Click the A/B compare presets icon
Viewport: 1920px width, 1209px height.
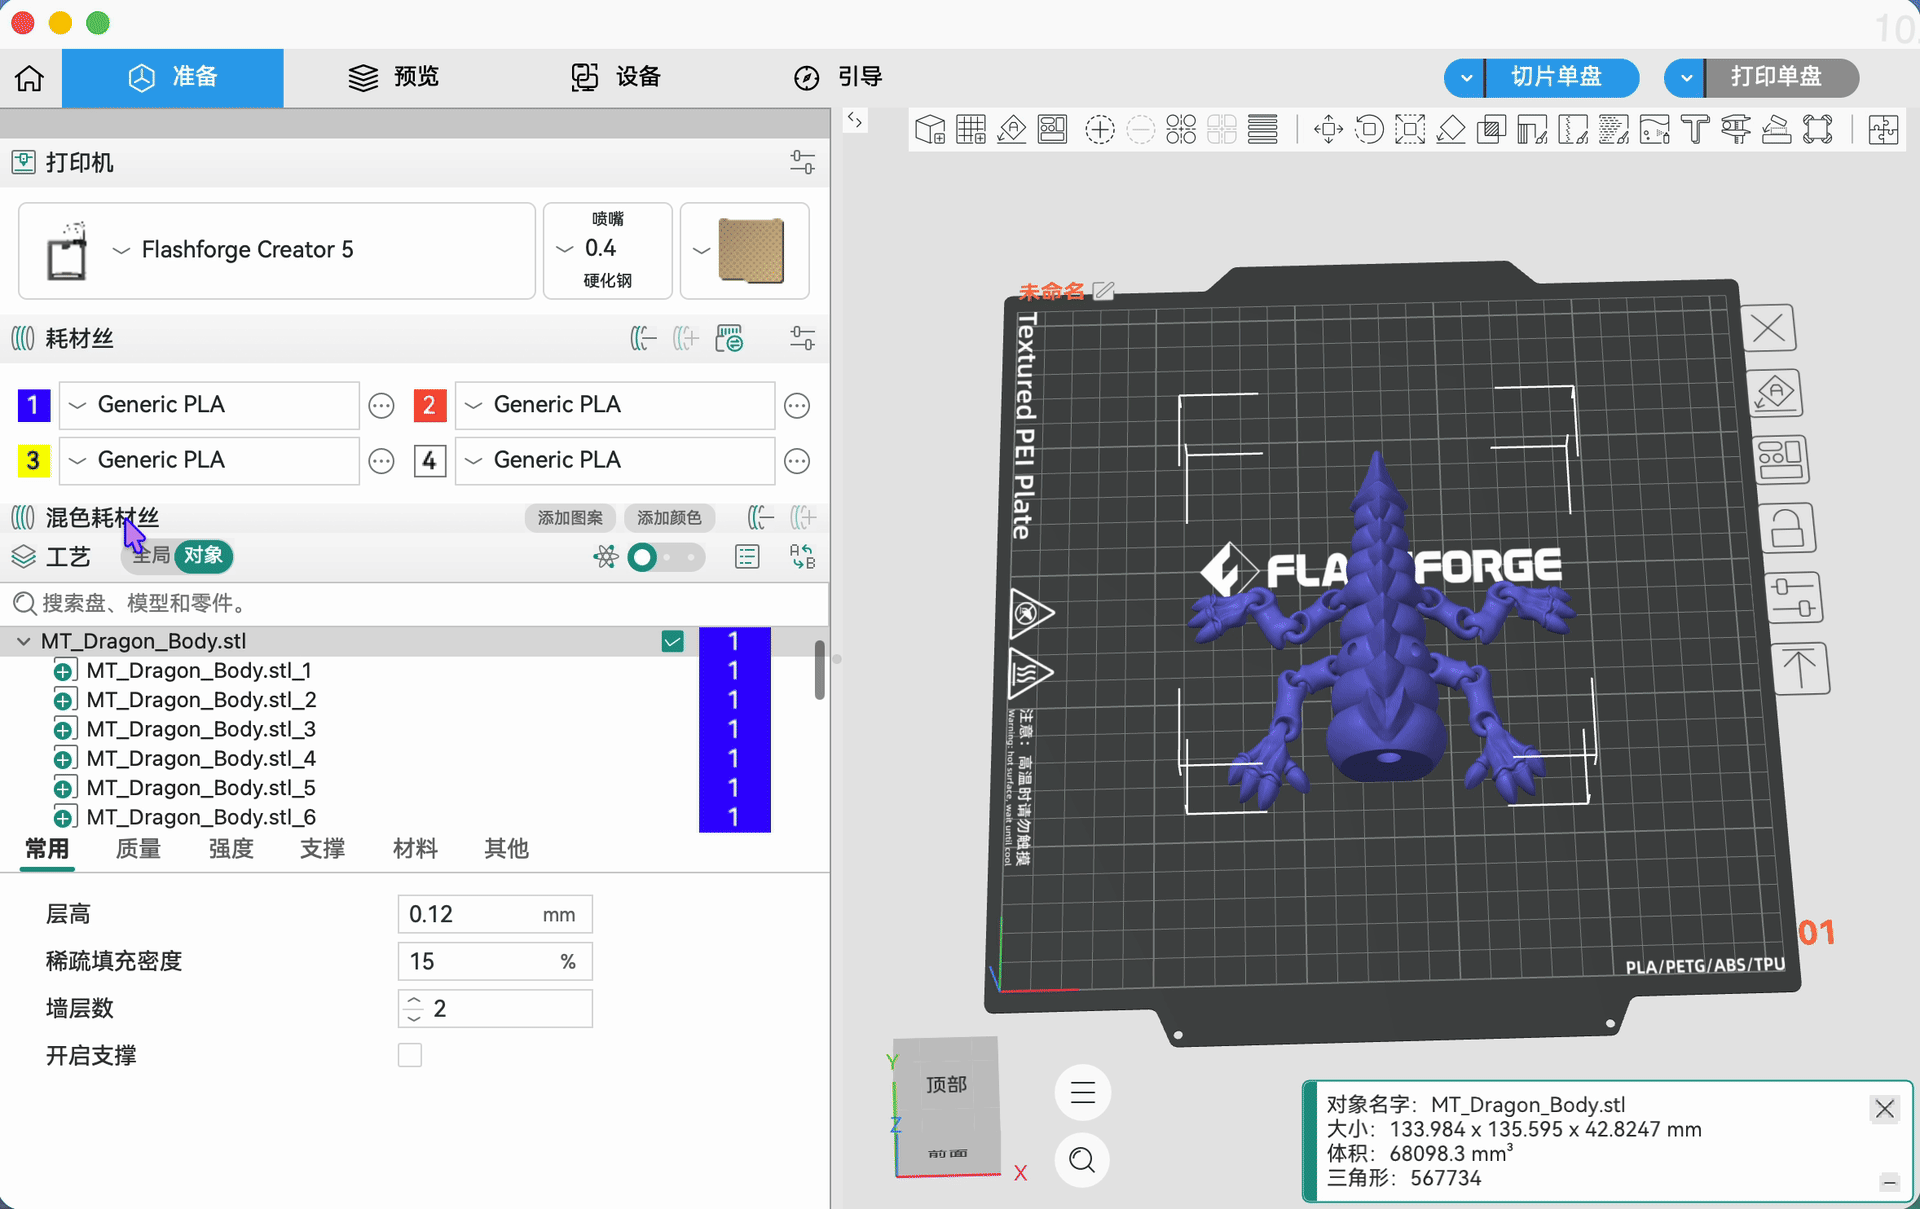click(802, 557)
